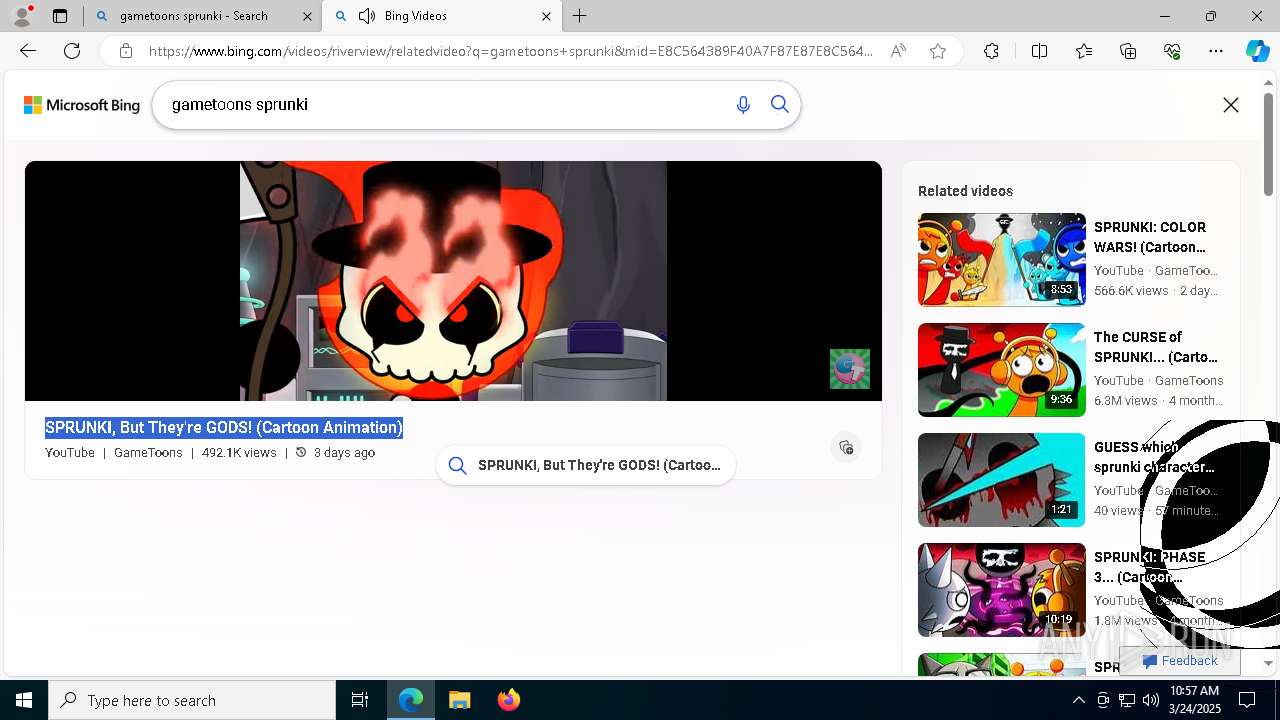Viewport: 1280px width, 720px height.
Task: Open the notification center icon
Action: click(1247, 700)
